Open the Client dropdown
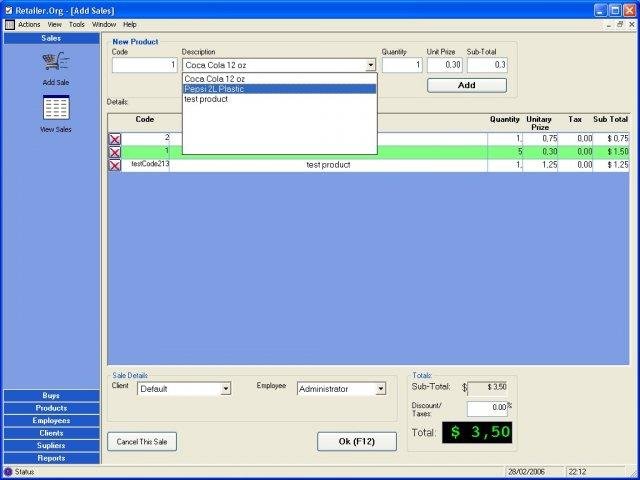Screen dimensions: 640x480 pos(225,389)
